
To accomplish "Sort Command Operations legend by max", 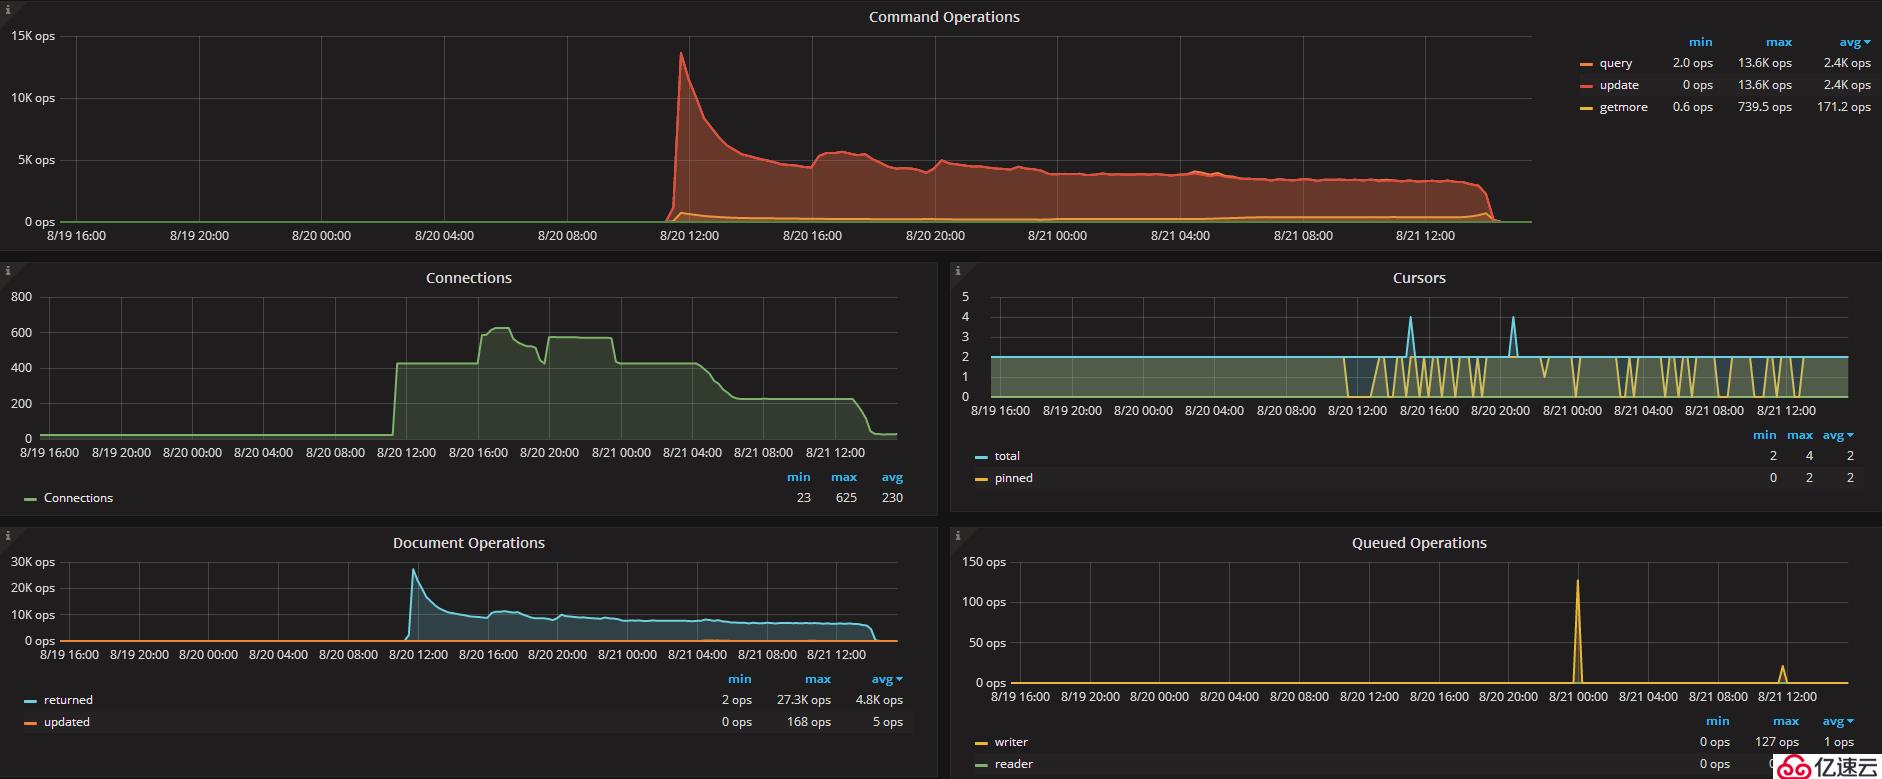I will (x=1778, y=42).
